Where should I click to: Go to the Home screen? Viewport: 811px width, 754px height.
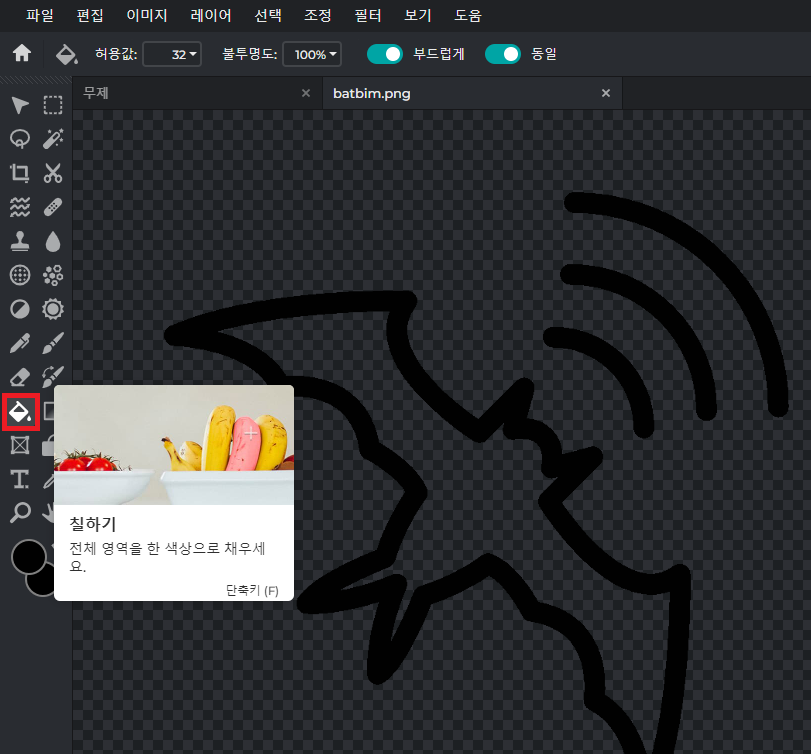point(22,53)
